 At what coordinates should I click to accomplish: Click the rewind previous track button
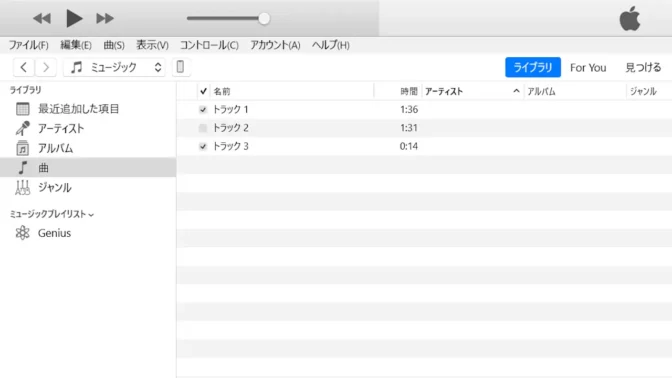click(x=42, y=18)
